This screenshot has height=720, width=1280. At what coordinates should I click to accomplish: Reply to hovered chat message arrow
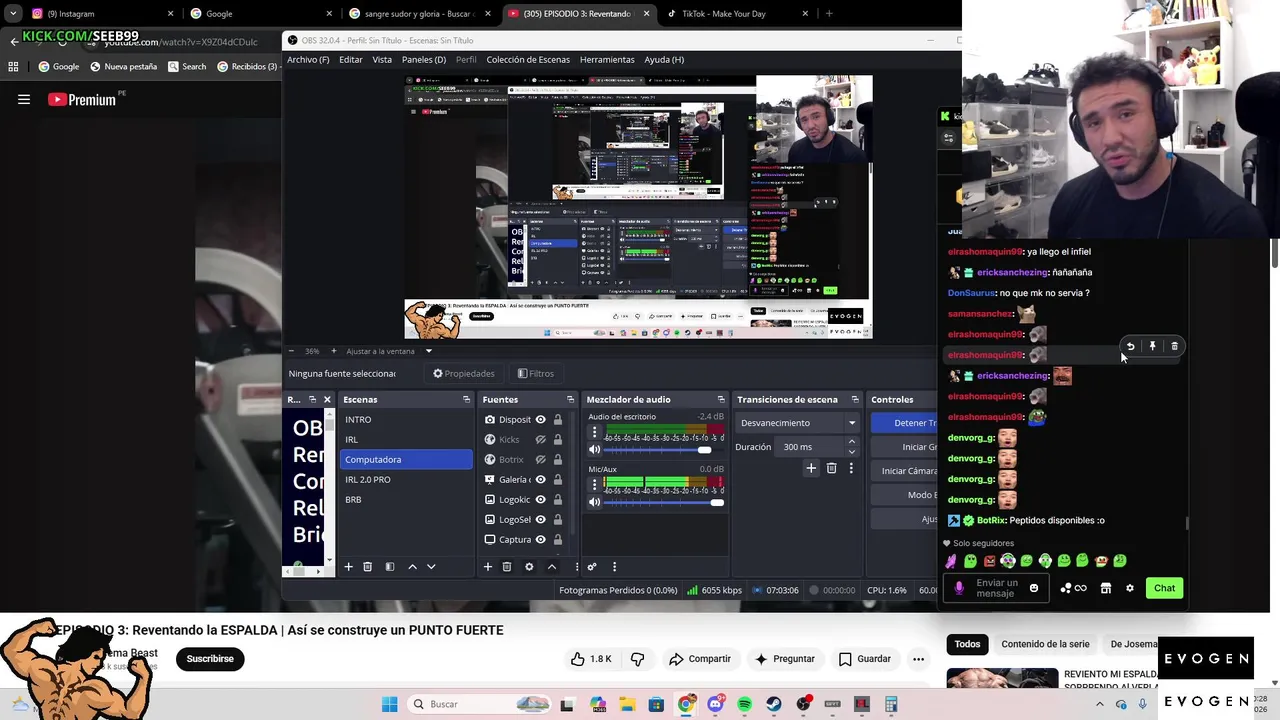(x=1130, y=346)
